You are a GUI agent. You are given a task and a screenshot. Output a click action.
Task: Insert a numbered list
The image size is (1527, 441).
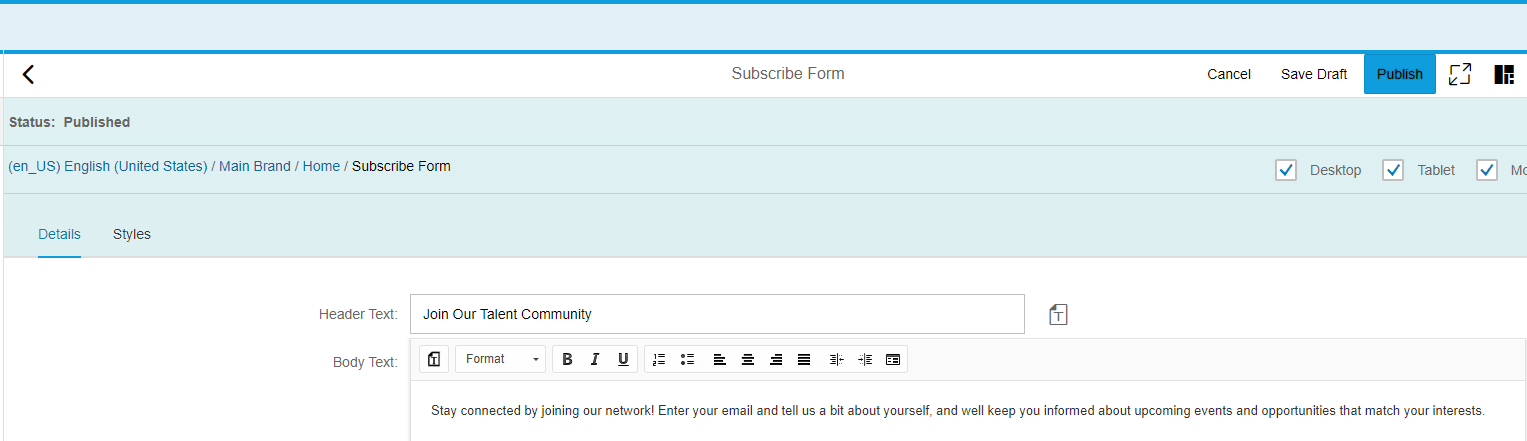658,359
